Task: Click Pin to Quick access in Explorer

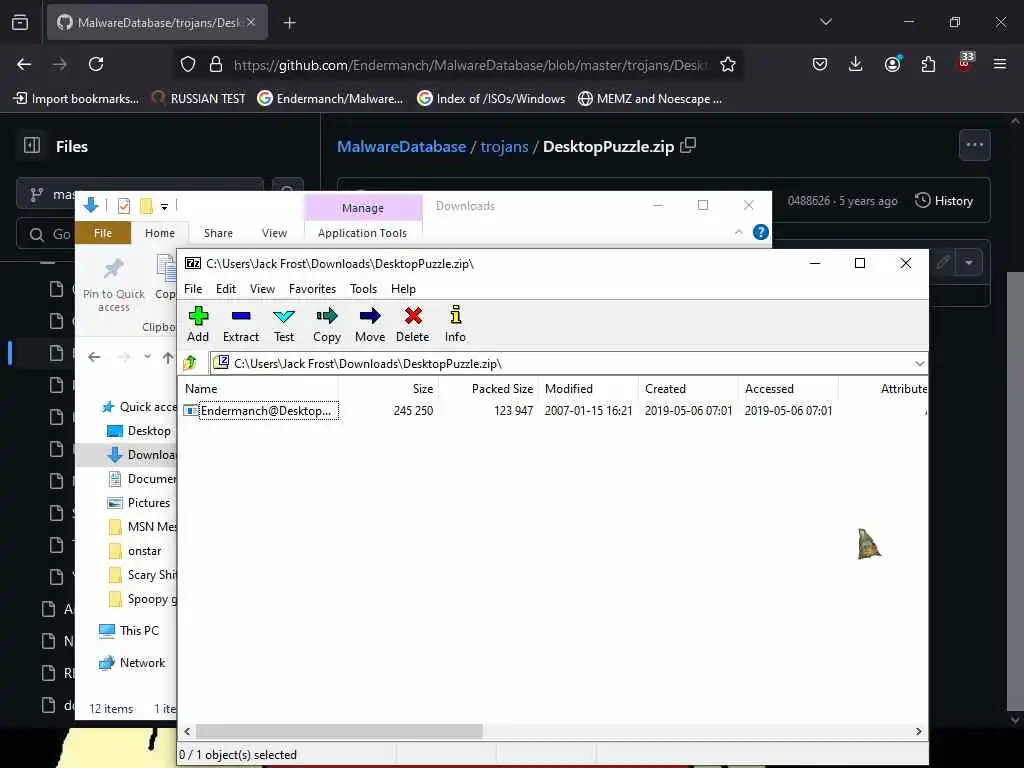Action: [x=114, y=285]
